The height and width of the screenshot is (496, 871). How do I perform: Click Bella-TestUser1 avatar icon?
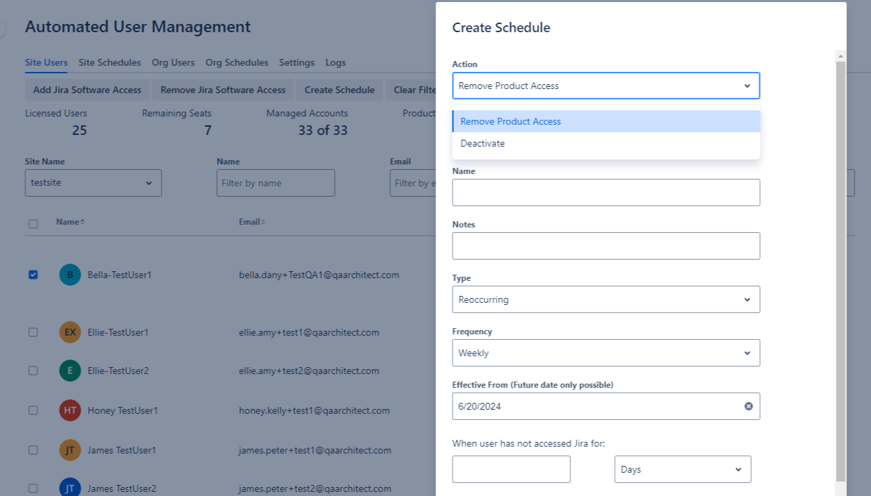tap(70, 274)
